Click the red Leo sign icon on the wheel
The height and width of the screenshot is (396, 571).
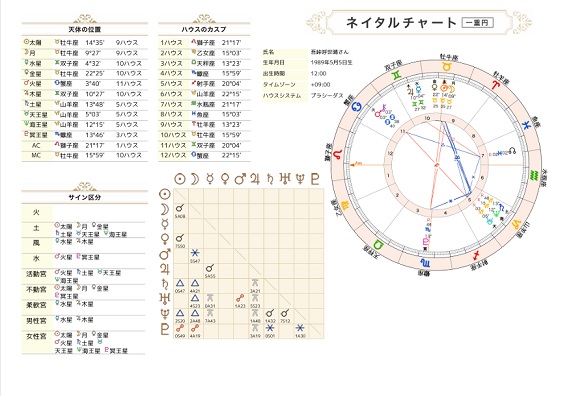tap(338, 154)
